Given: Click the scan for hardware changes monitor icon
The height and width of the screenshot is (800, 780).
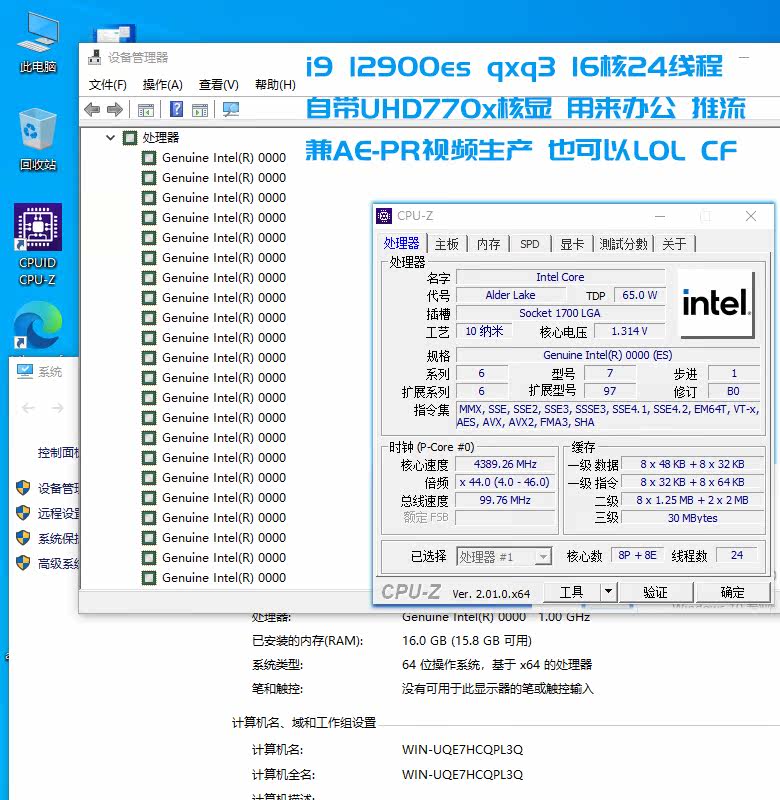Looking at the screenshot, I should [231, 109].
